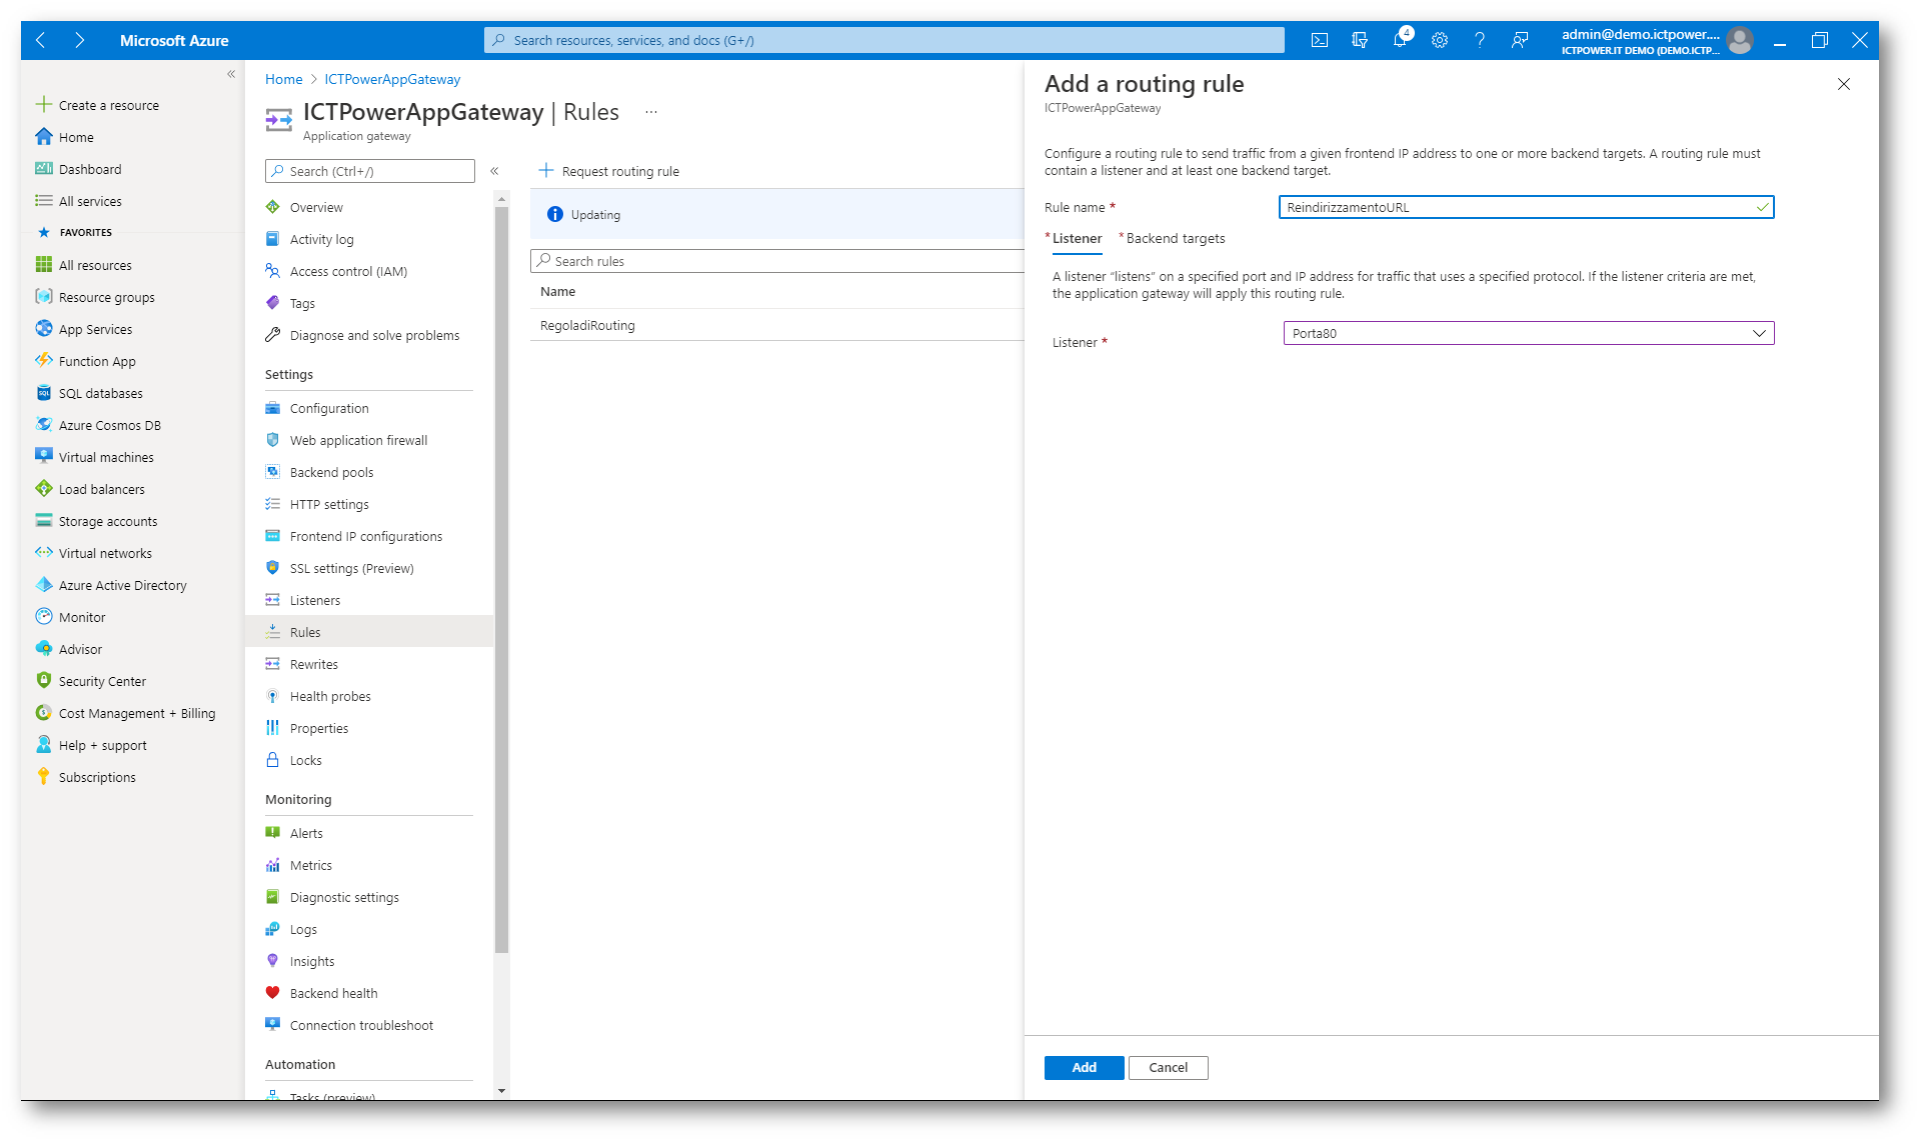This screenshot has width=1921, height=1143.
Task: Go back with browser back arrow
Action: (x=41, y=40)
